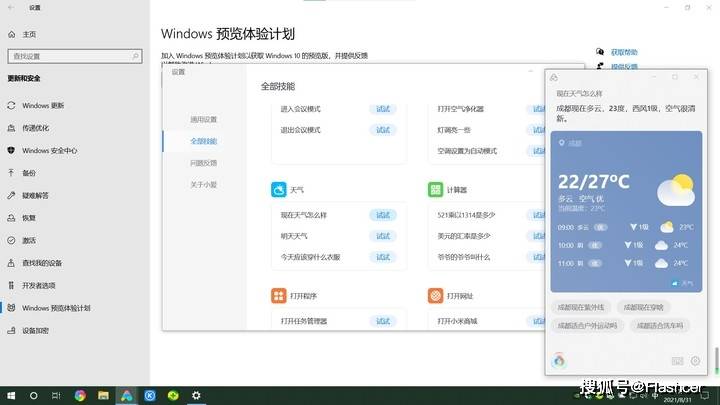Click the 查找设置 search field
Viewport: 720px width, 405px height.
75,56
